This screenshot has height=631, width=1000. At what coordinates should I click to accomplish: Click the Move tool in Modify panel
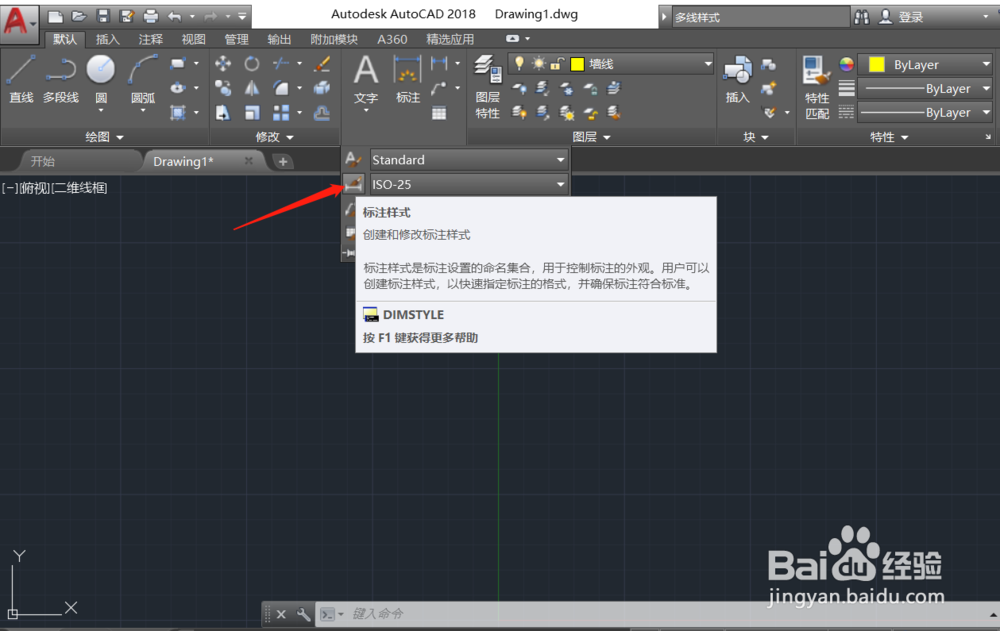[x=223, y=63]
